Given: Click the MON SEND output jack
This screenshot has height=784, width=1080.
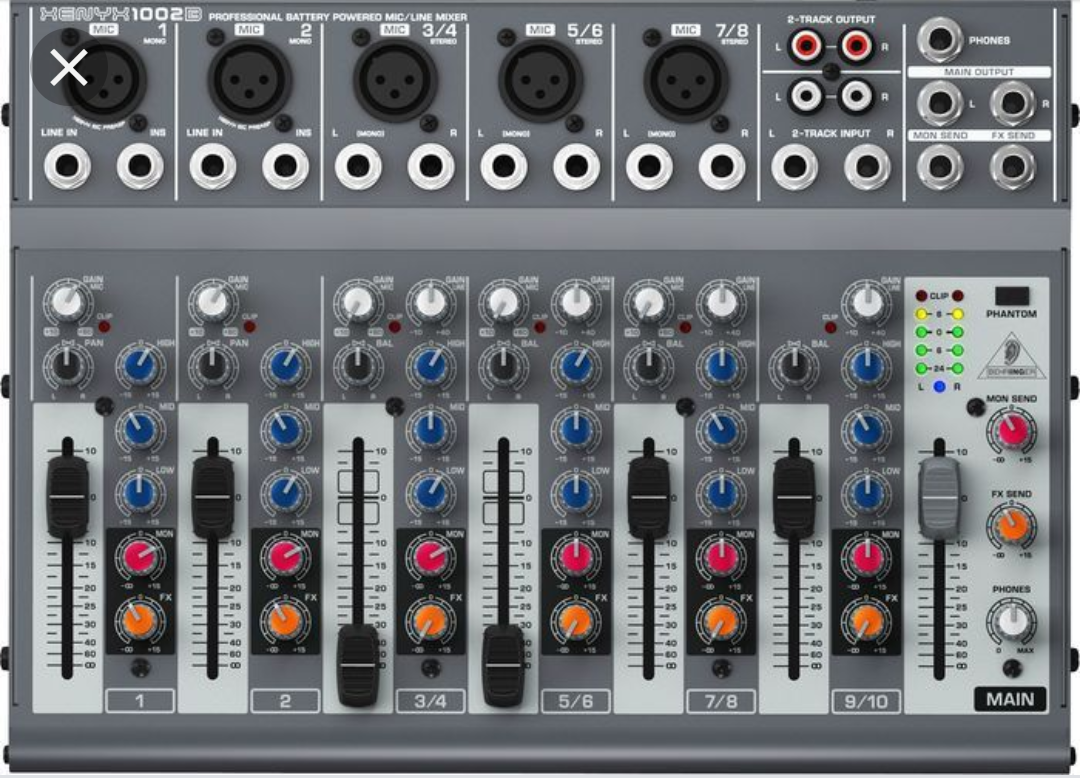Looking at the screenshot, I should (939, 166).
